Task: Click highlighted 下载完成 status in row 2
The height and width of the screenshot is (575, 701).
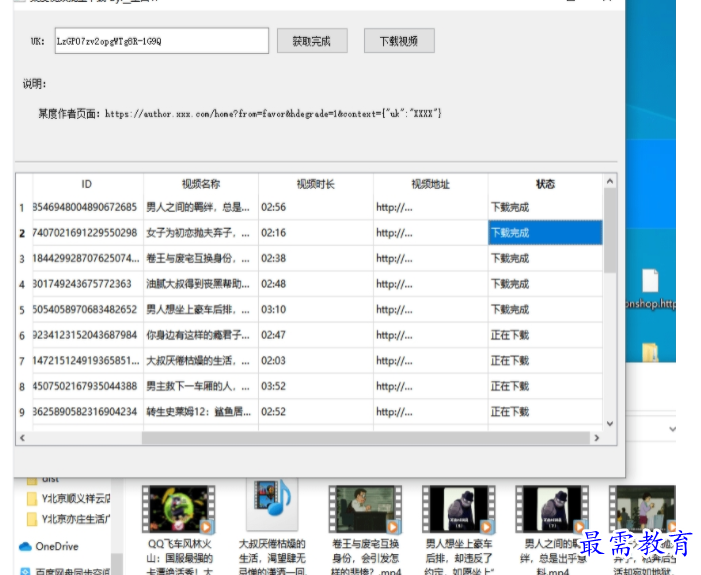Action: pos(545,233)
